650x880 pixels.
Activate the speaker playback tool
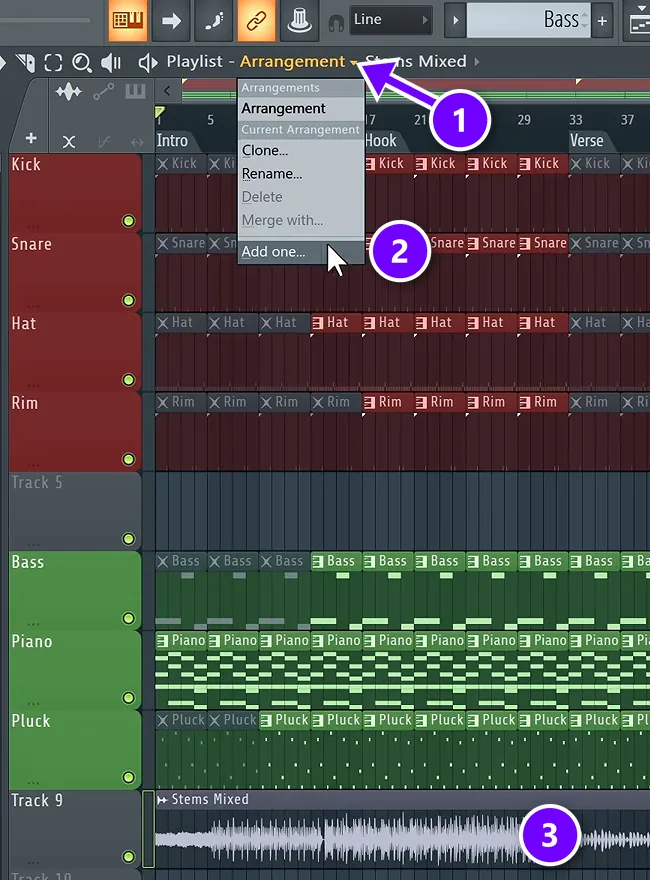tap(111, 63)
